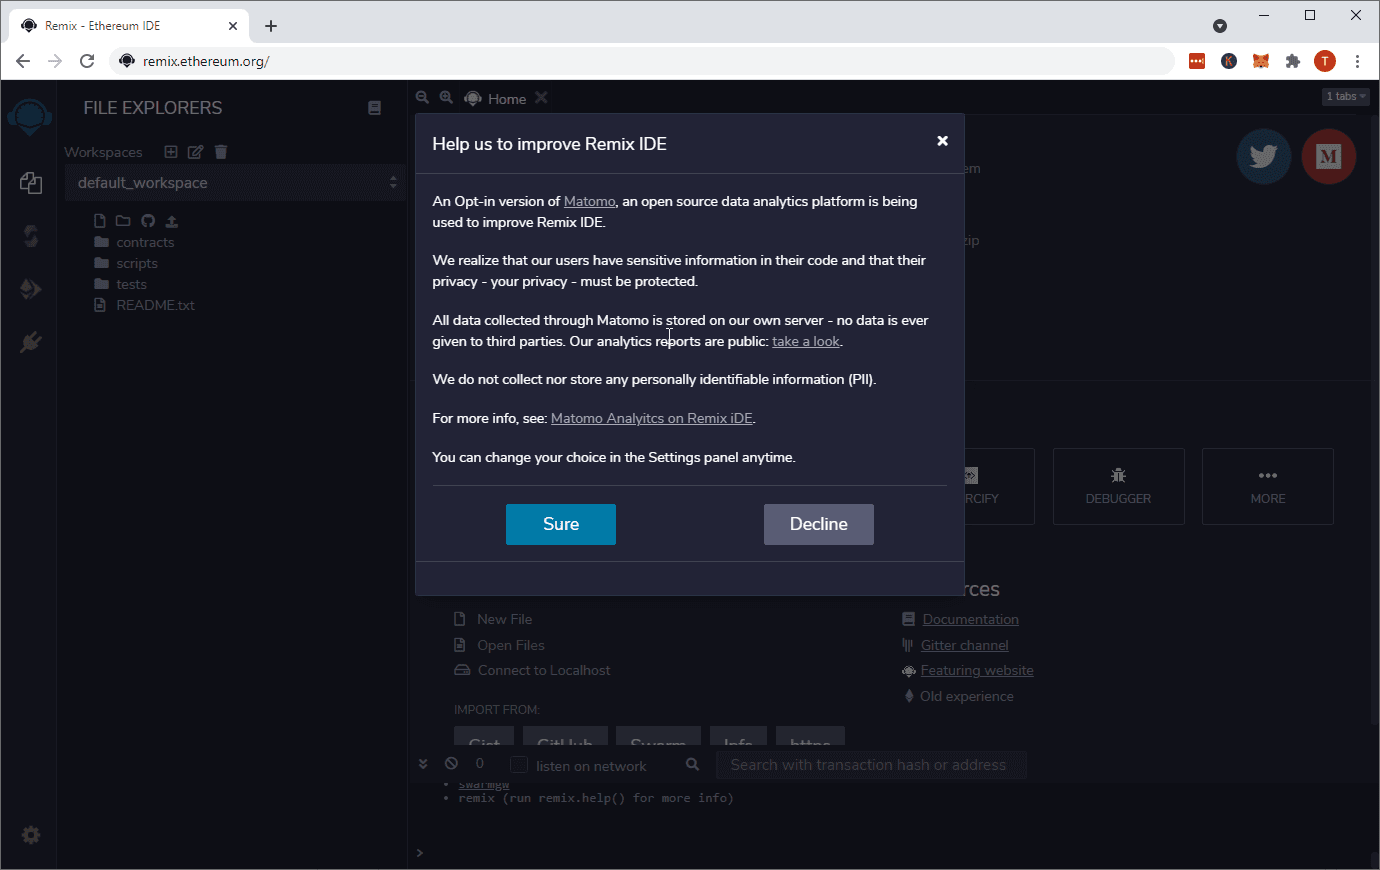Image resolution: width=1380 pixels, height=870 pixels.
Task: Create new file icon in explorer
Action: coord(99,221)
